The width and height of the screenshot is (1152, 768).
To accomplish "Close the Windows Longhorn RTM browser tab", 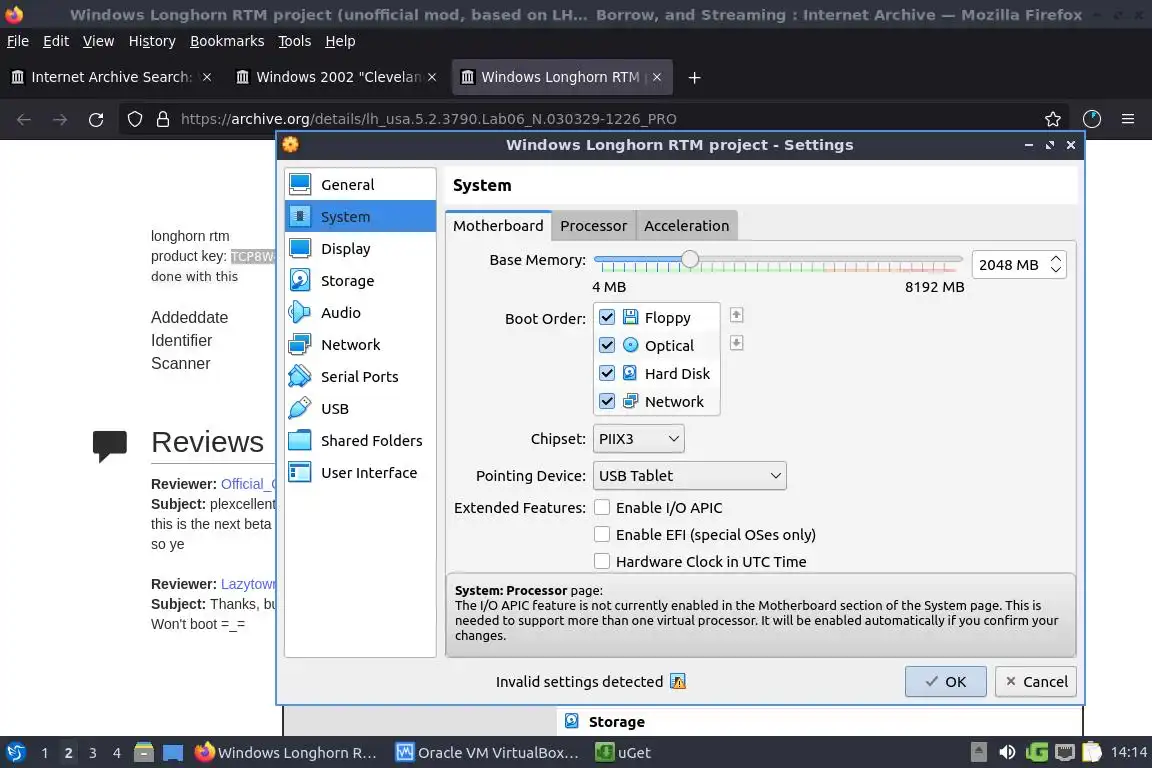I will click(x=657, y=77).
